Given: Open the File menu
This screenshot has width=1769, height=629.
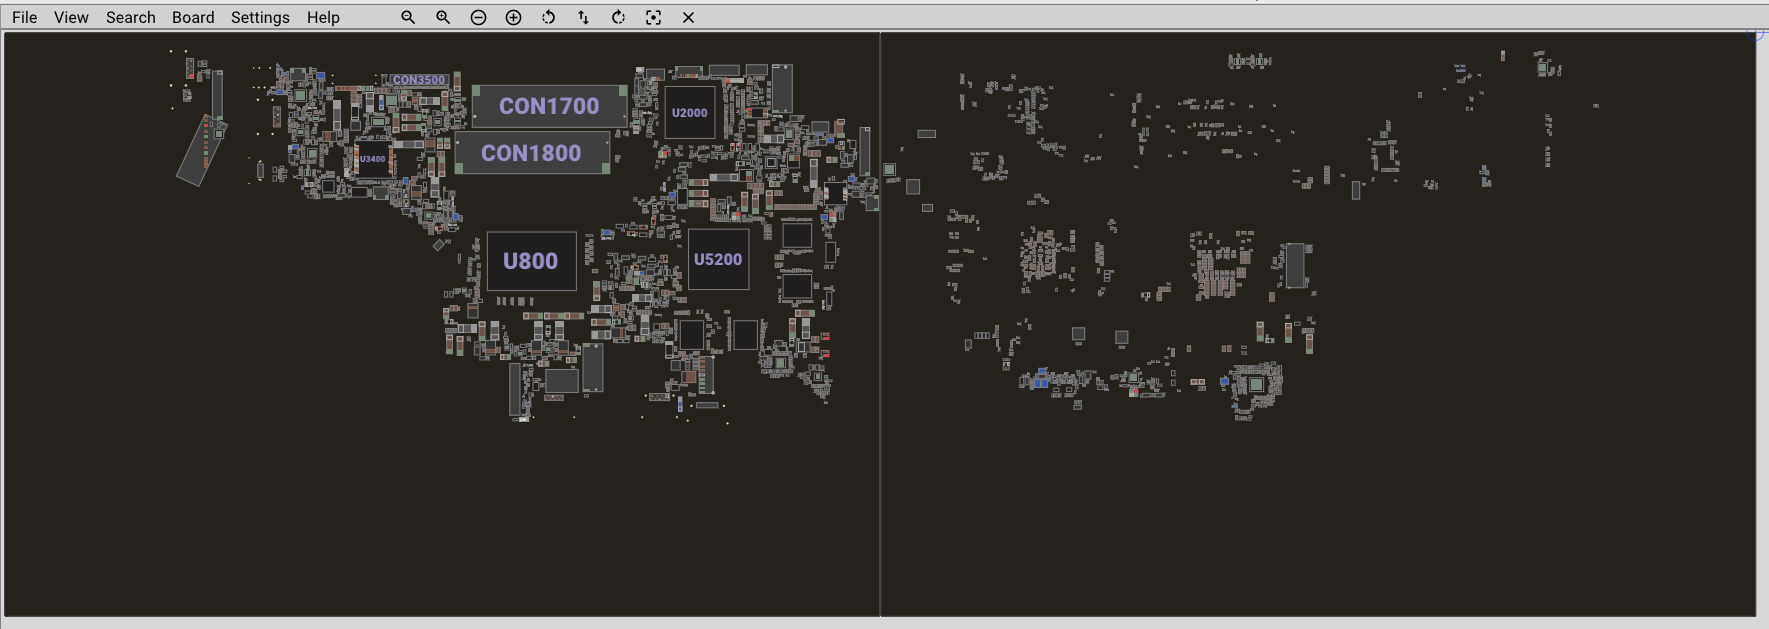Looking at the screenshot, I should point(24,17).
